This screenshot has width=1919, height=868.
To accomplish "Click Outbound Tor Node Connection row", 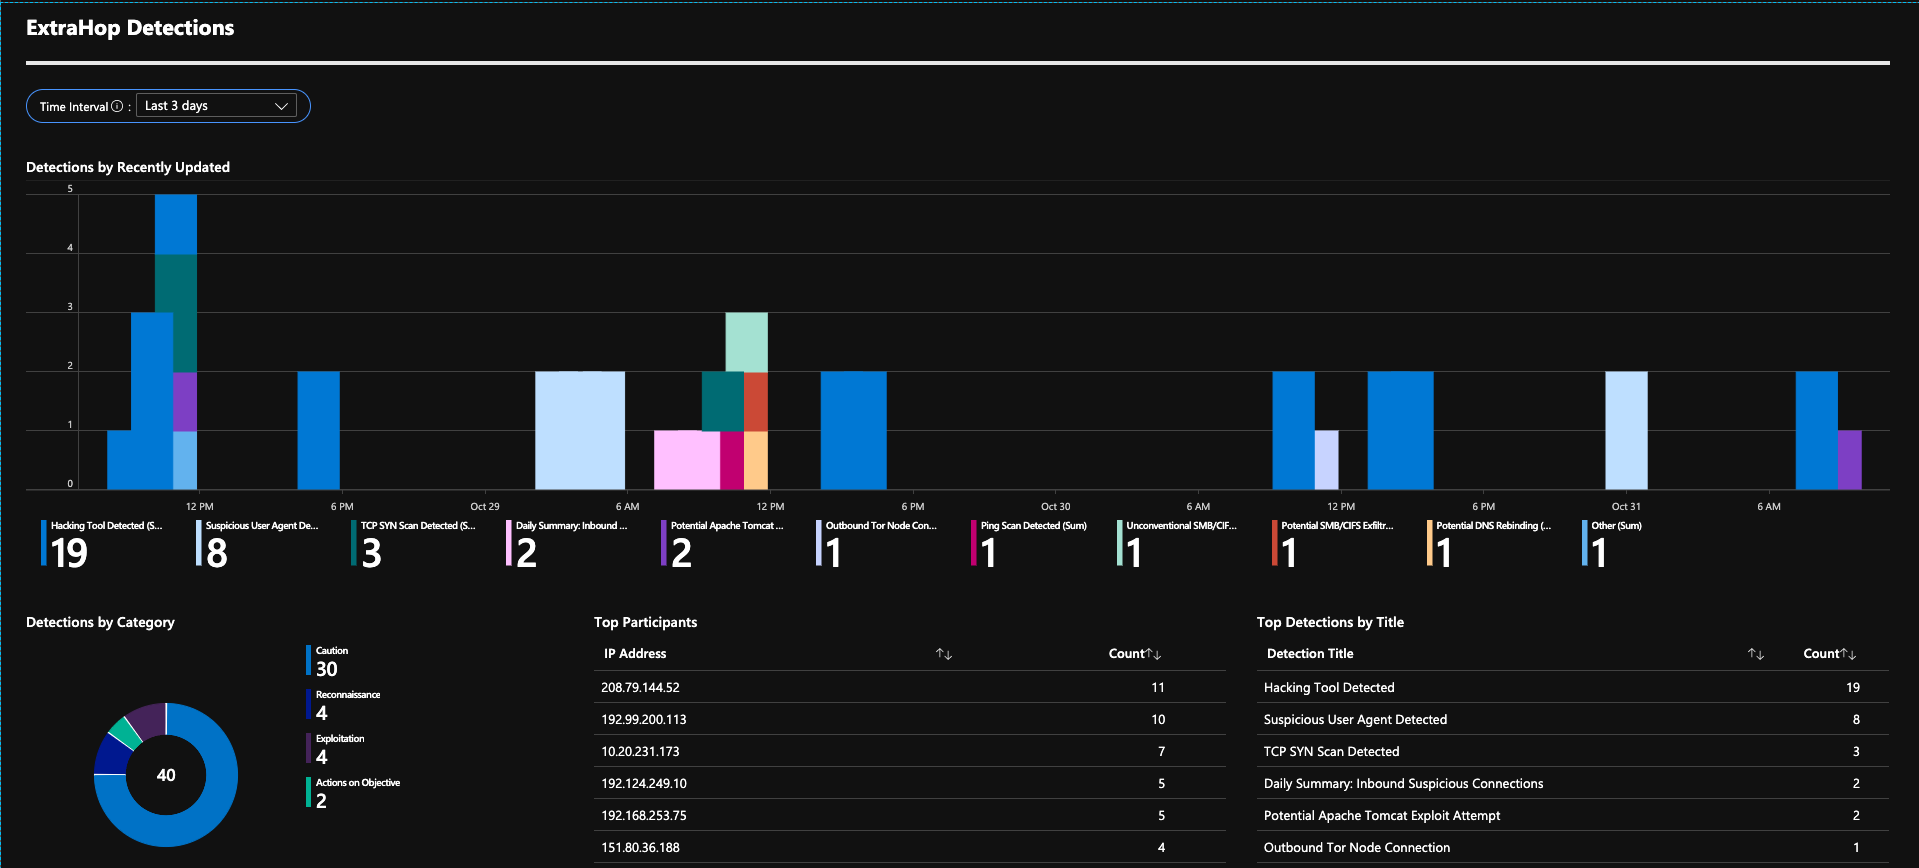I will tap(1573, 847).
